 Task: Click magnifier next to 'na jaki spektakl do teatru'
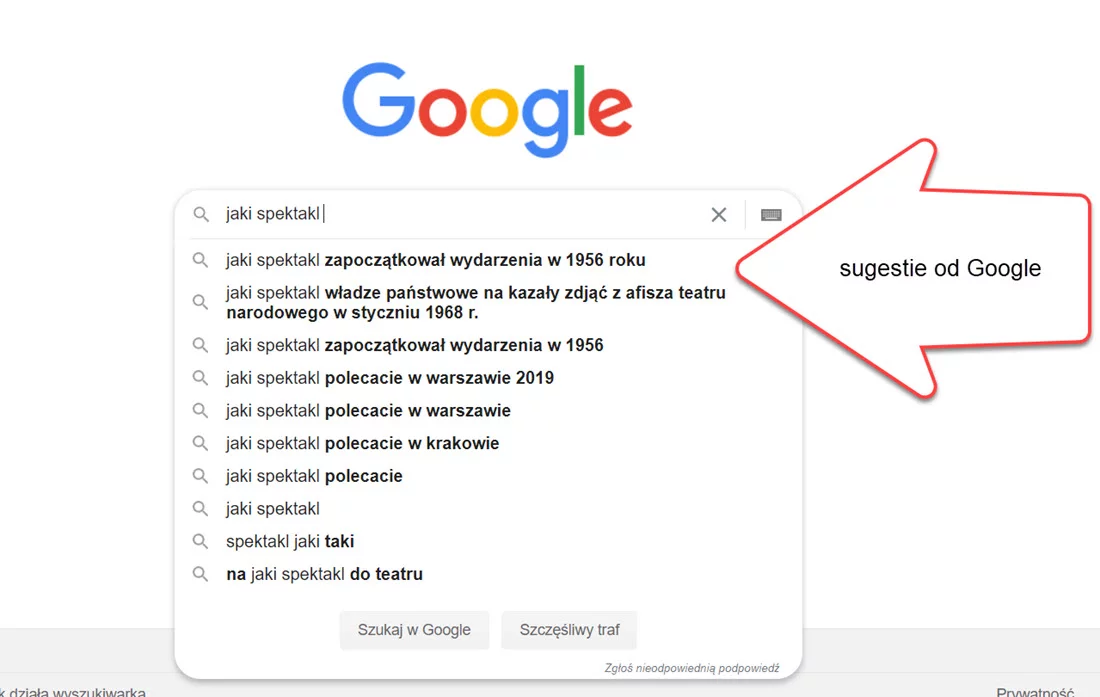point(200,574)
